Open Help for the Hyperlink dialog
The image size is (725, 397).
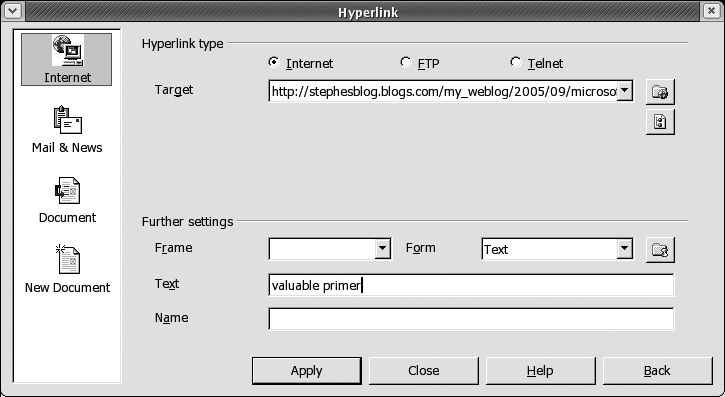[541, 371]
